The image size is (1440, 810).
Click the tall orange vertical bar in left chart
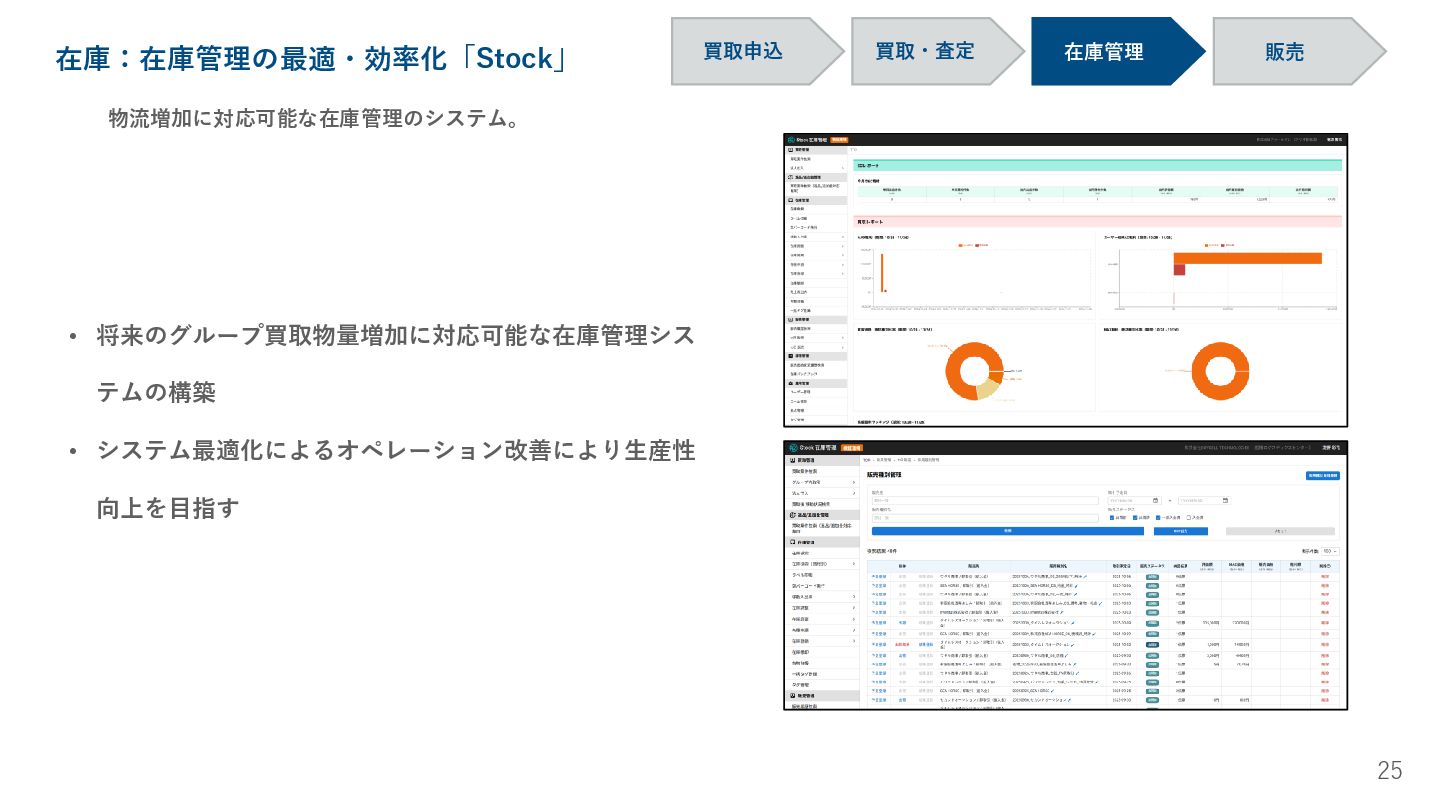[x=882, y=272]
